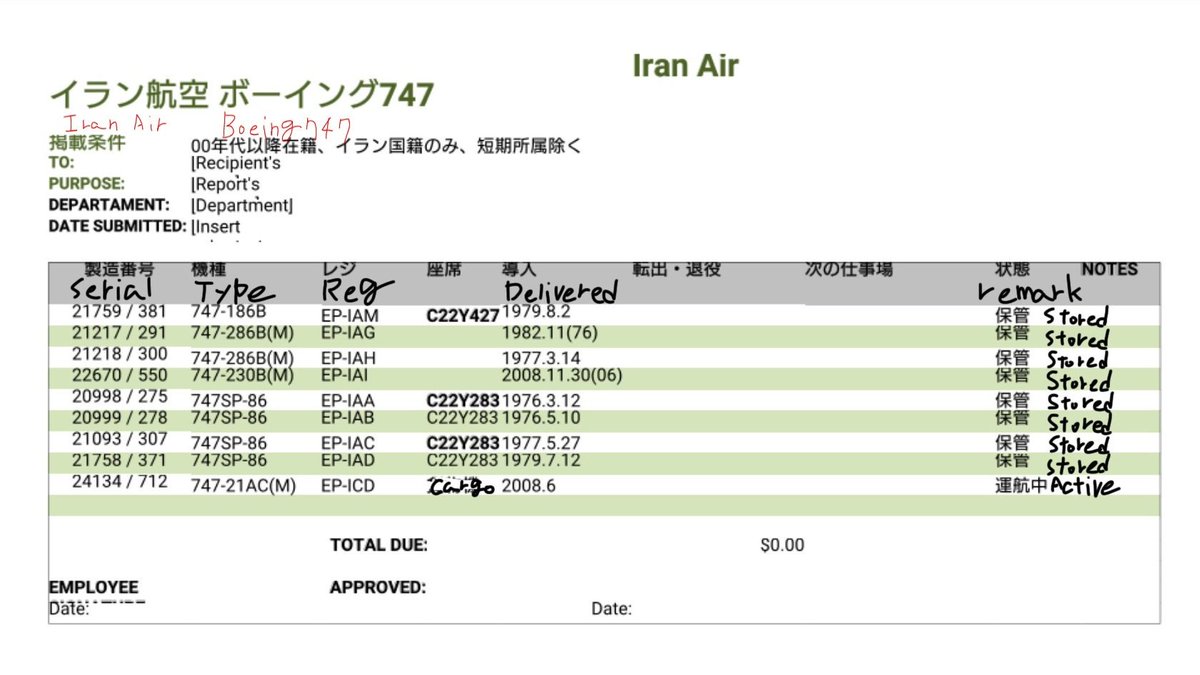The width and height of the screenshot is (1200, 675).
Task: Select delivery date 1976.5.10
Action: point(540,418)
